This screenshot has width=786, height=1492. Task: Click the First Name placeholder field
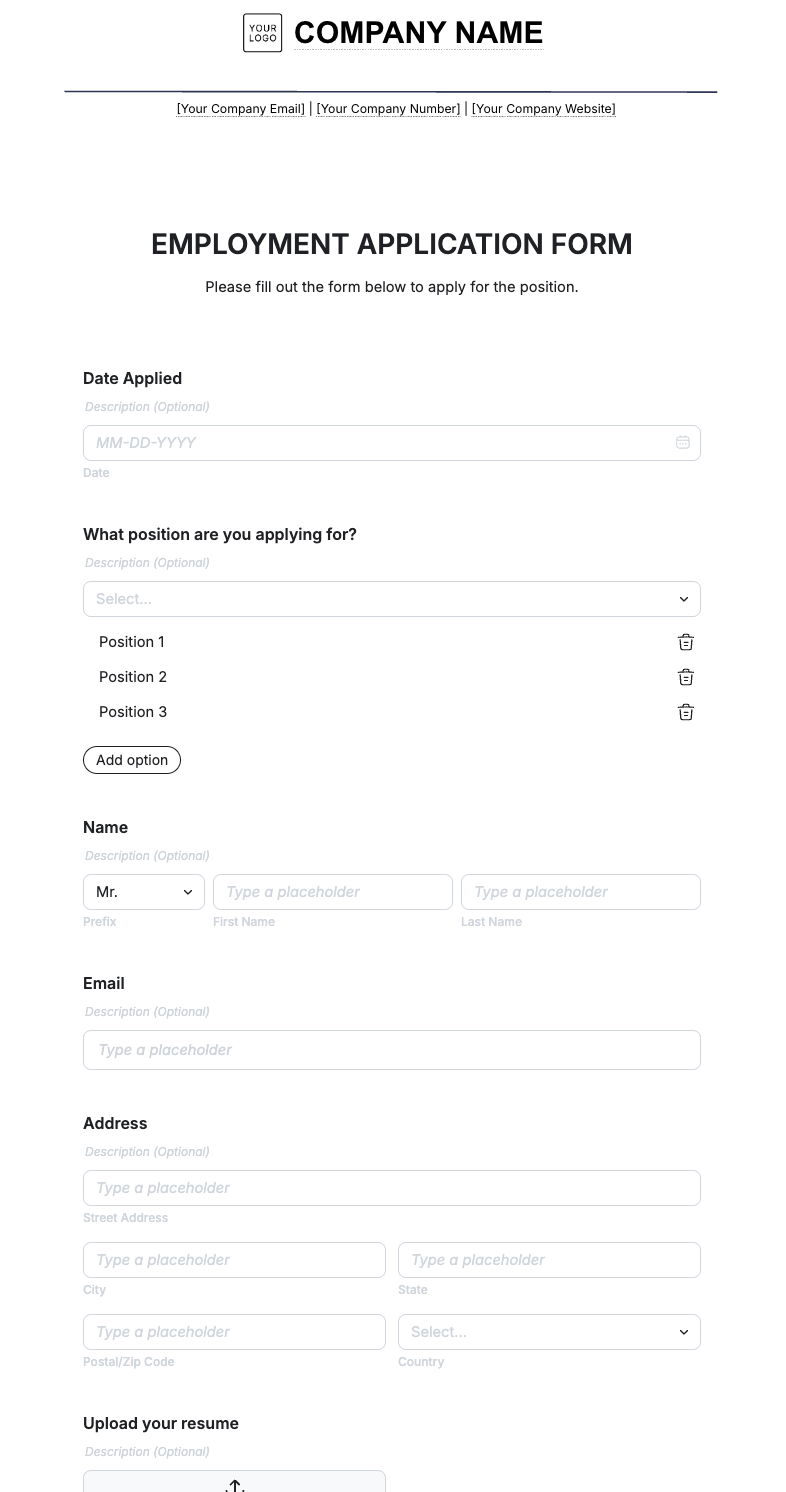332,891
